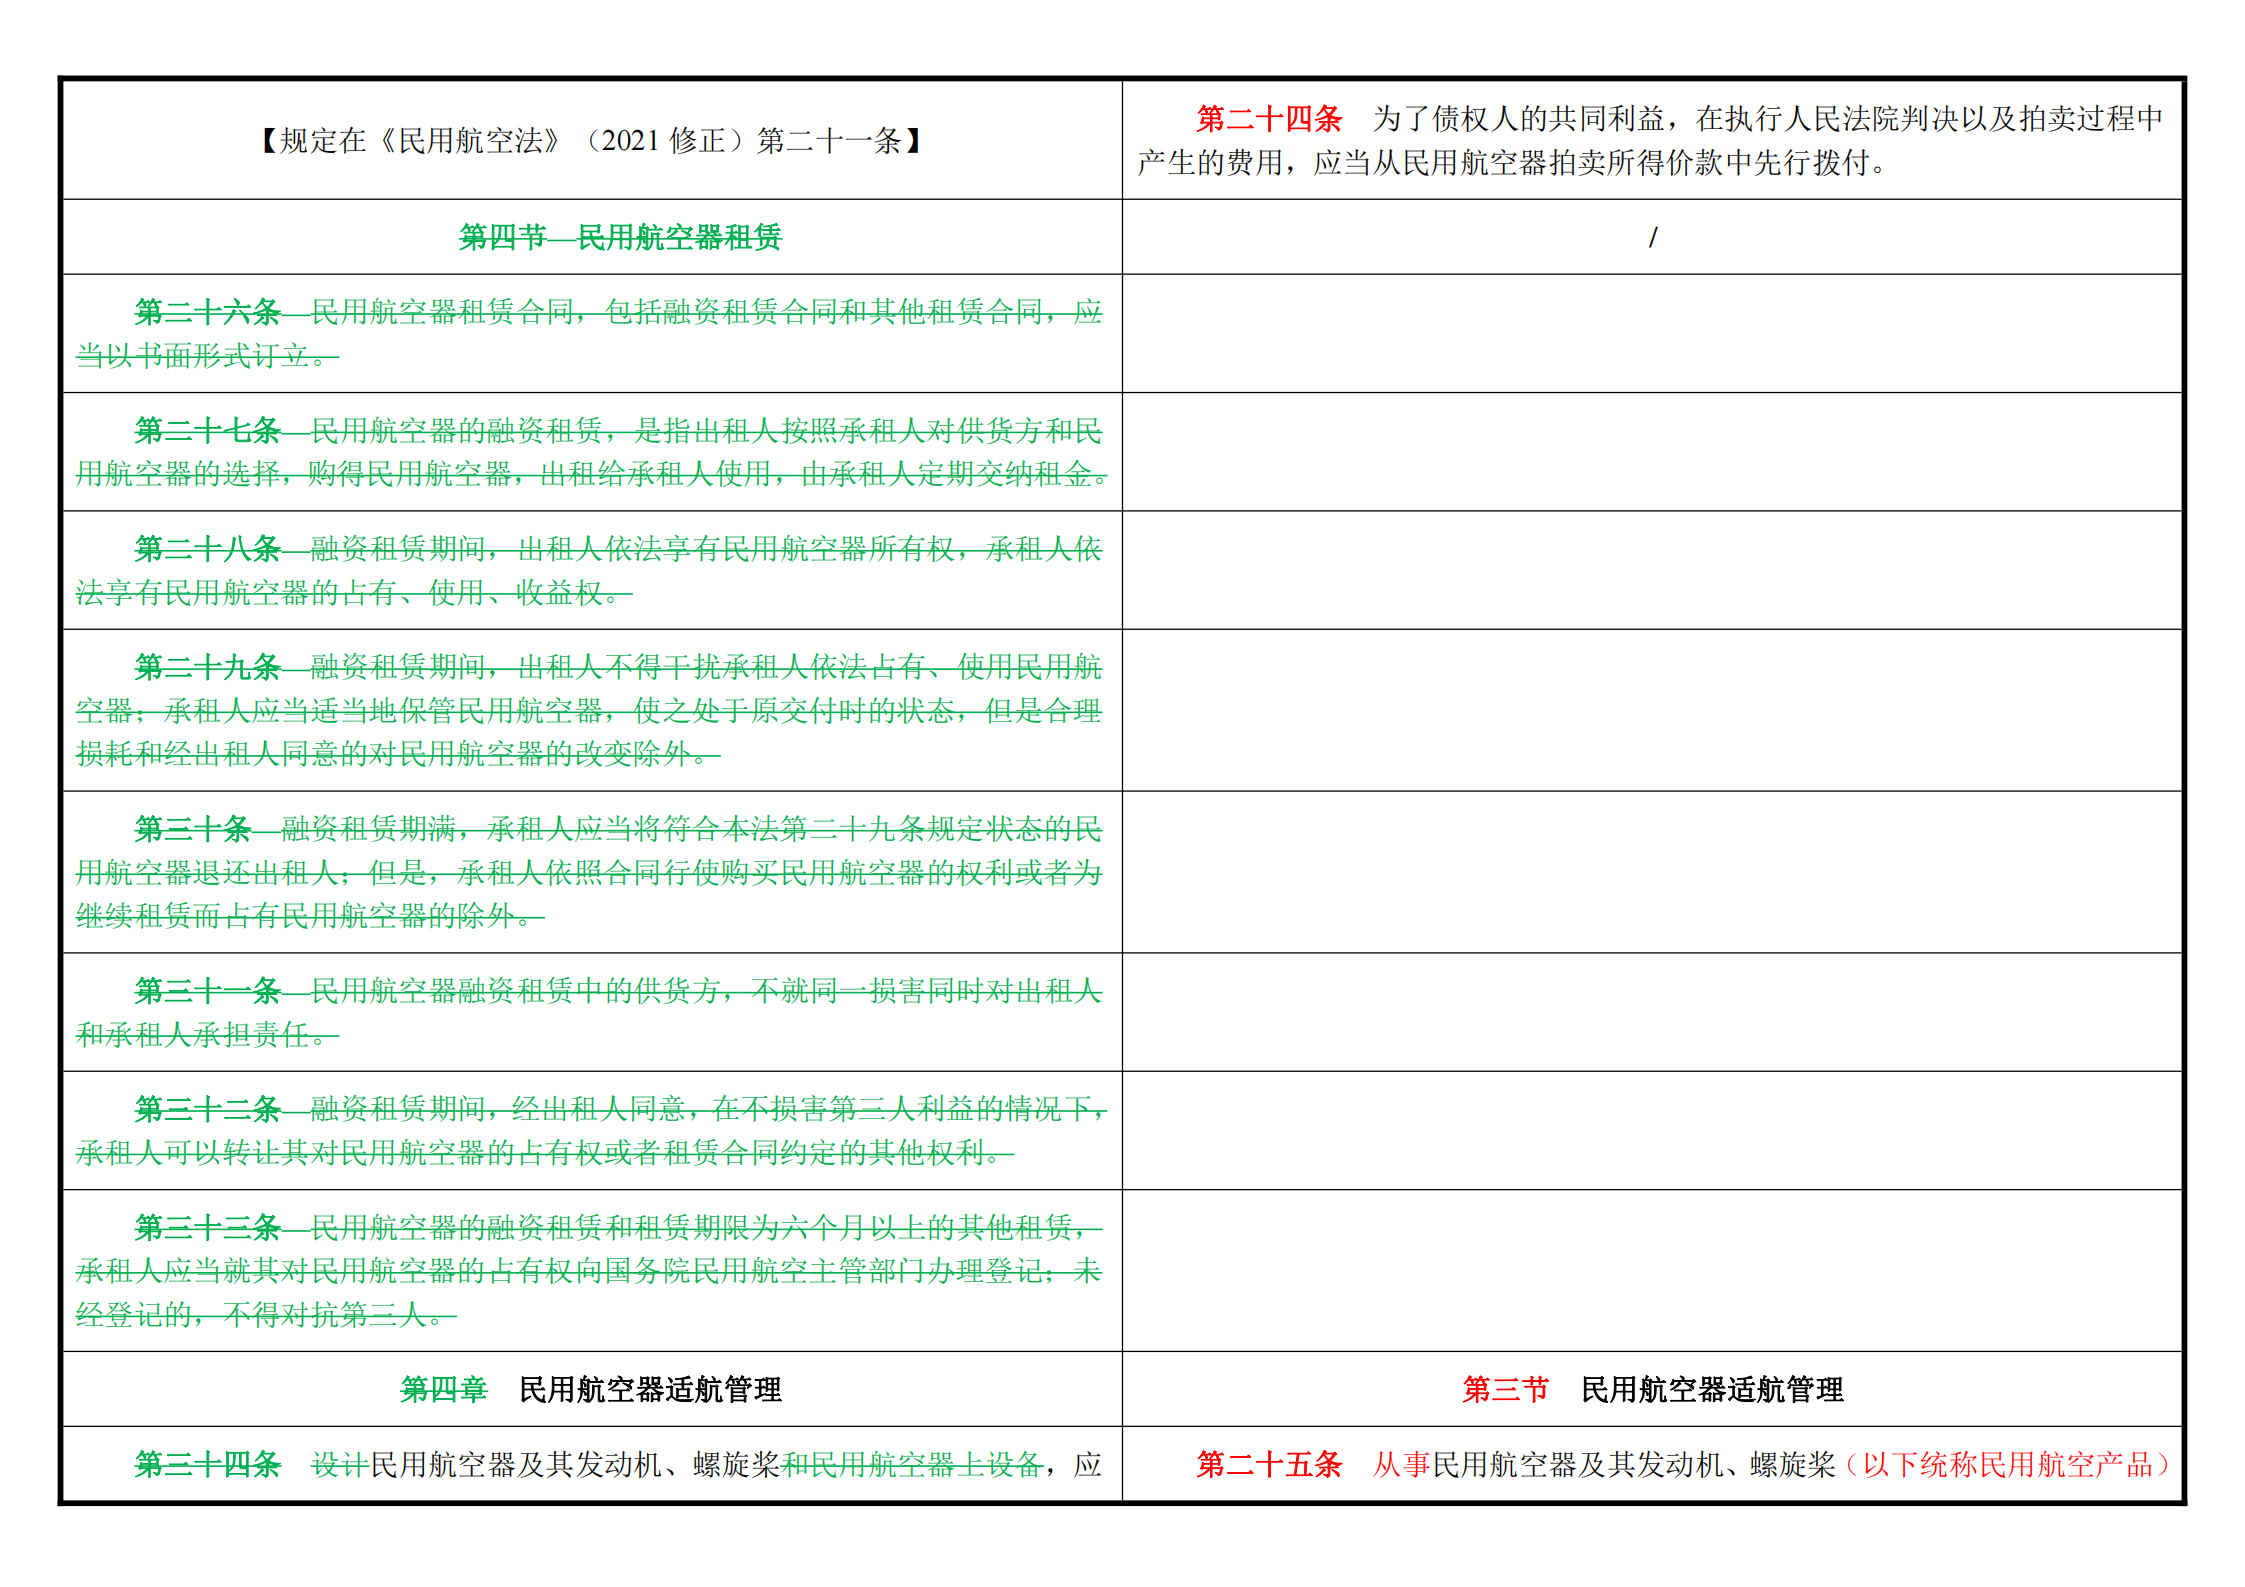Screen dimensions: 2245x1587
Task: Click the 第三十一条 deleted article heading
Action: (x=207, y=991)
